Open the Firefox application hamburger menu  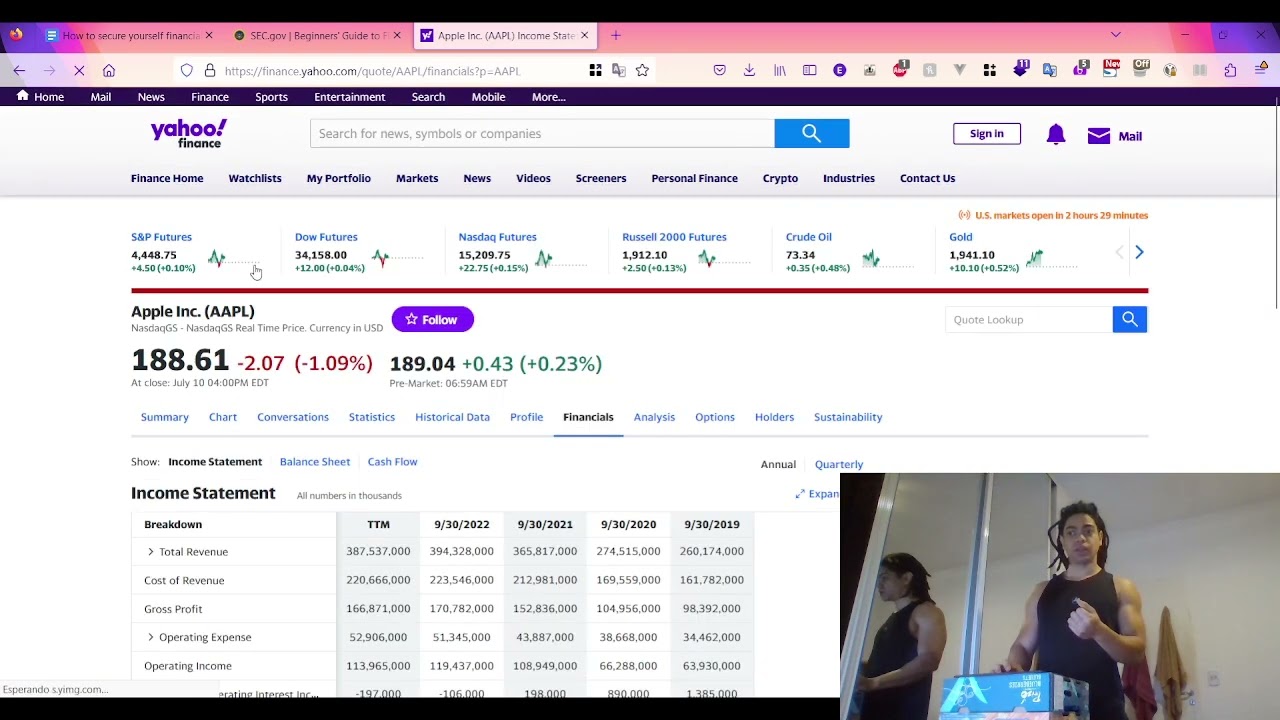pos(1260,70)
